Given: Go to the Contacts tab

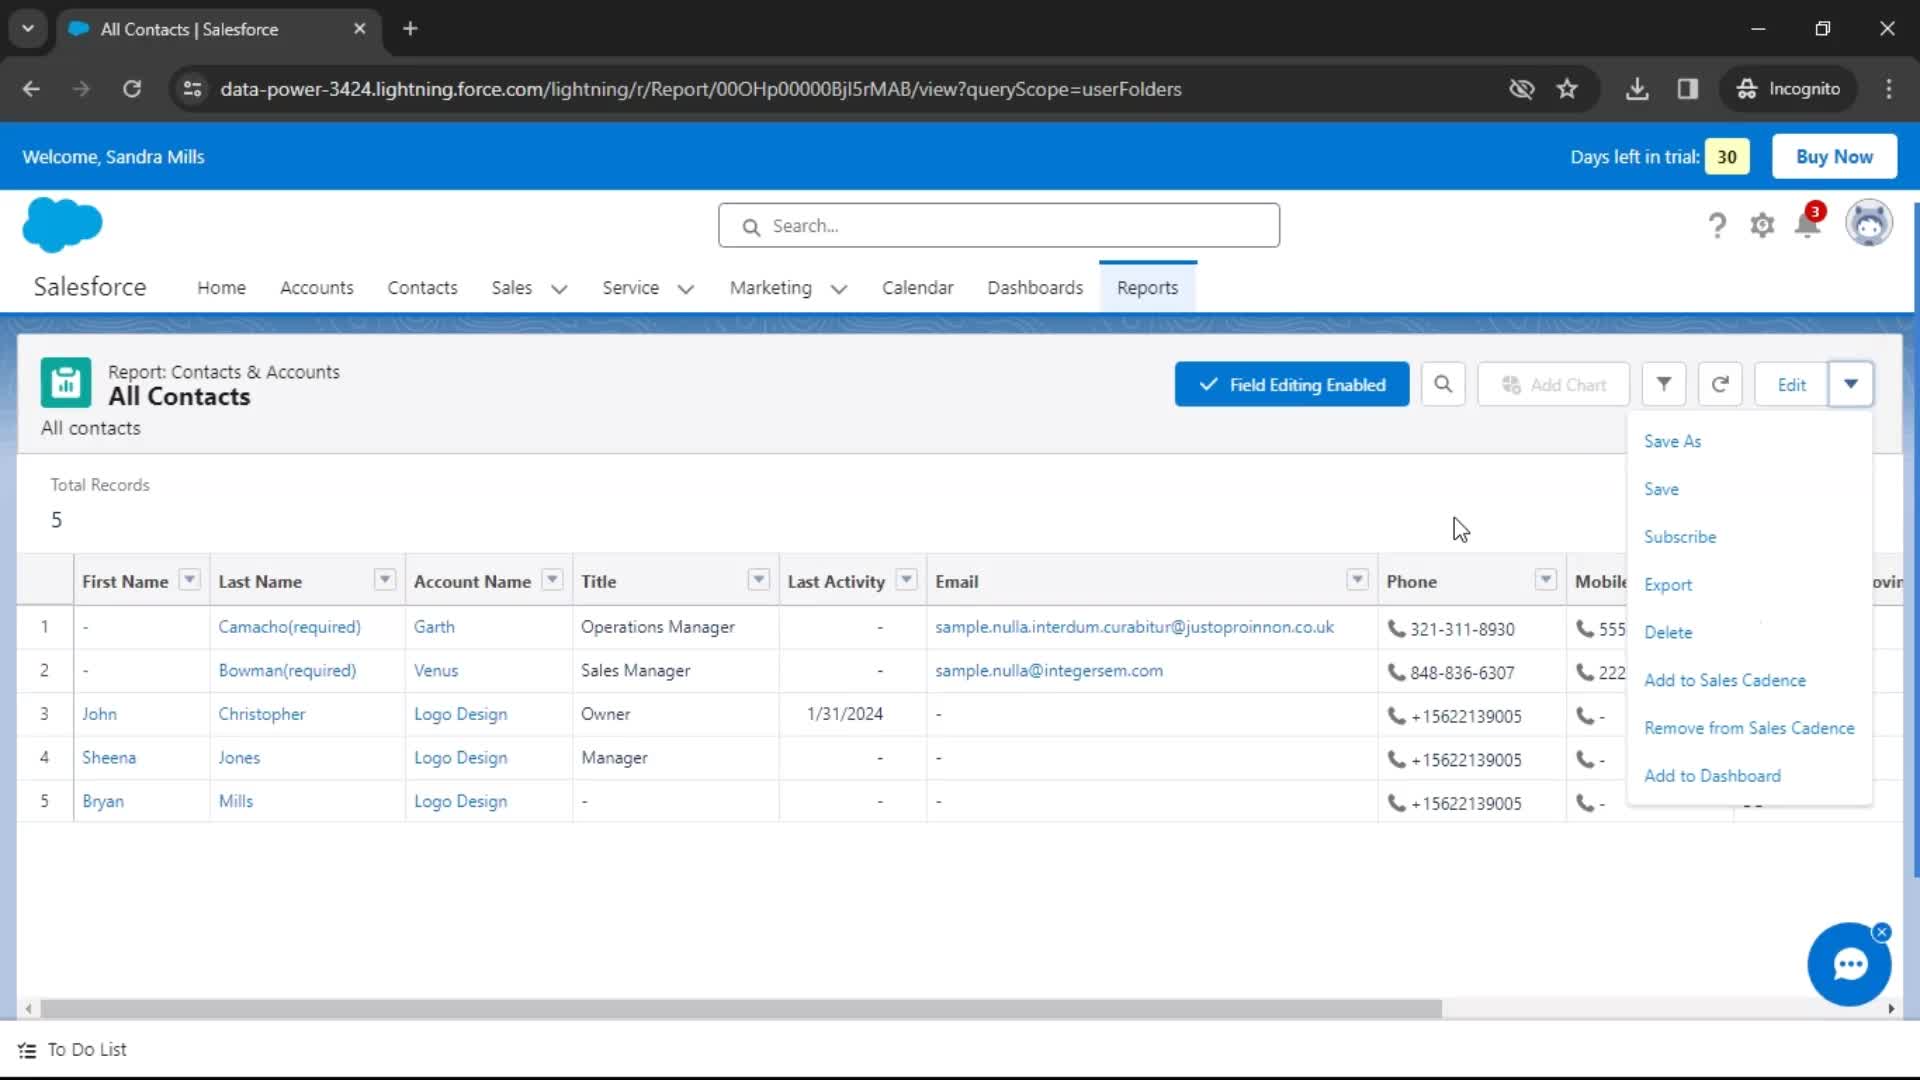Looking at the screenshot, I should (422, 288).
